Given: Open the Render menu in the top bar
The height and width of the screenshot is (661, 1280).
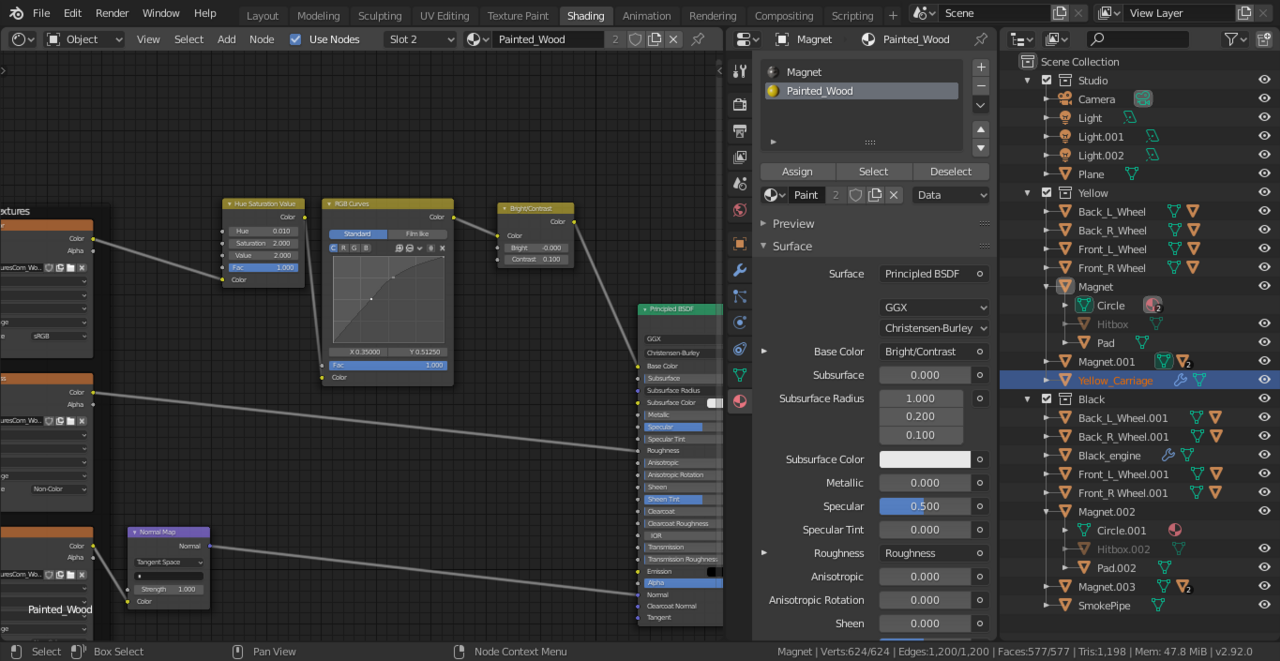Looking at the screenshot, I should (111, 13).
